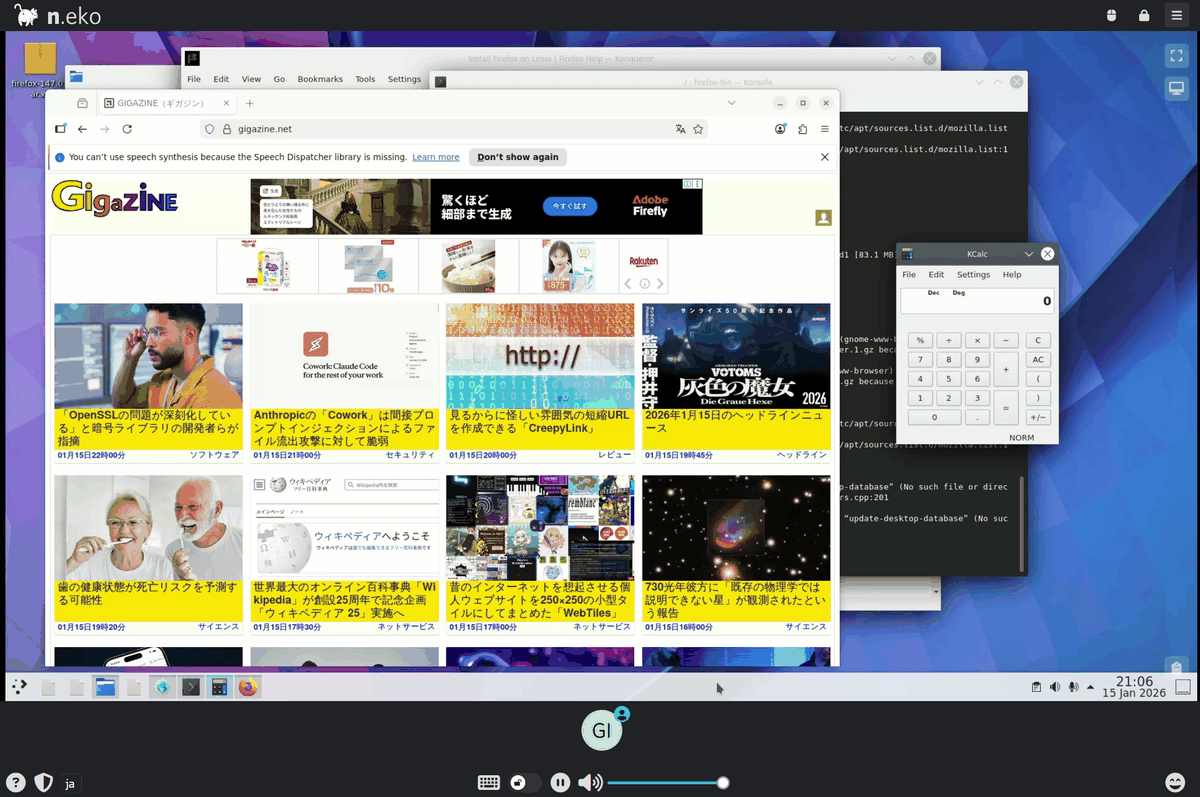The height and width of the screenshot is (797, 1200).
Task: Open the KCalc Settings menu
Action: coord(973,274)
